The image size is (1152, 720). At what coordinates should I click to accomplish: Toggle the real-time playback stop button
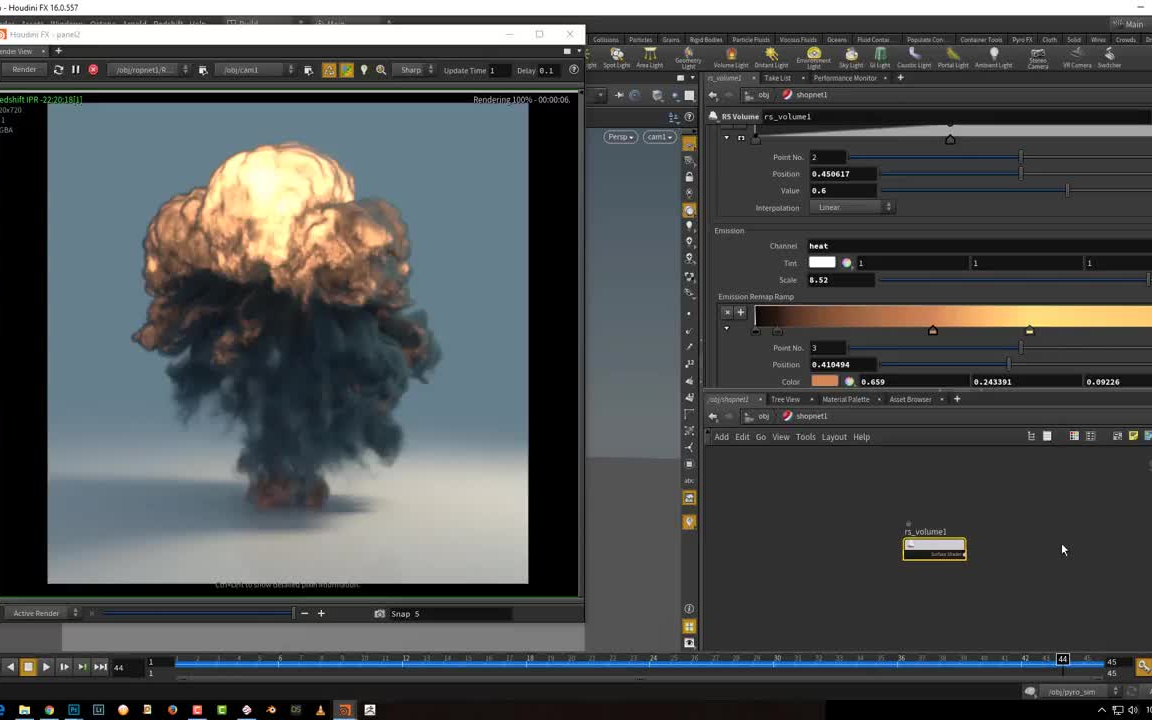(28, 667)
